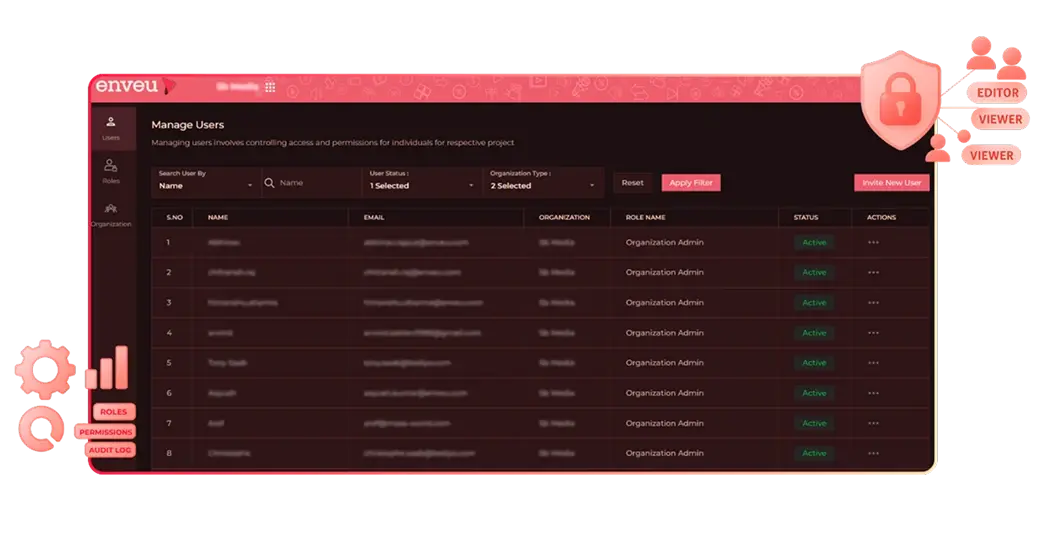Open the Users section in sidebar
The height and width of the screenshot is (543, 1043).
tap(111, 127)
